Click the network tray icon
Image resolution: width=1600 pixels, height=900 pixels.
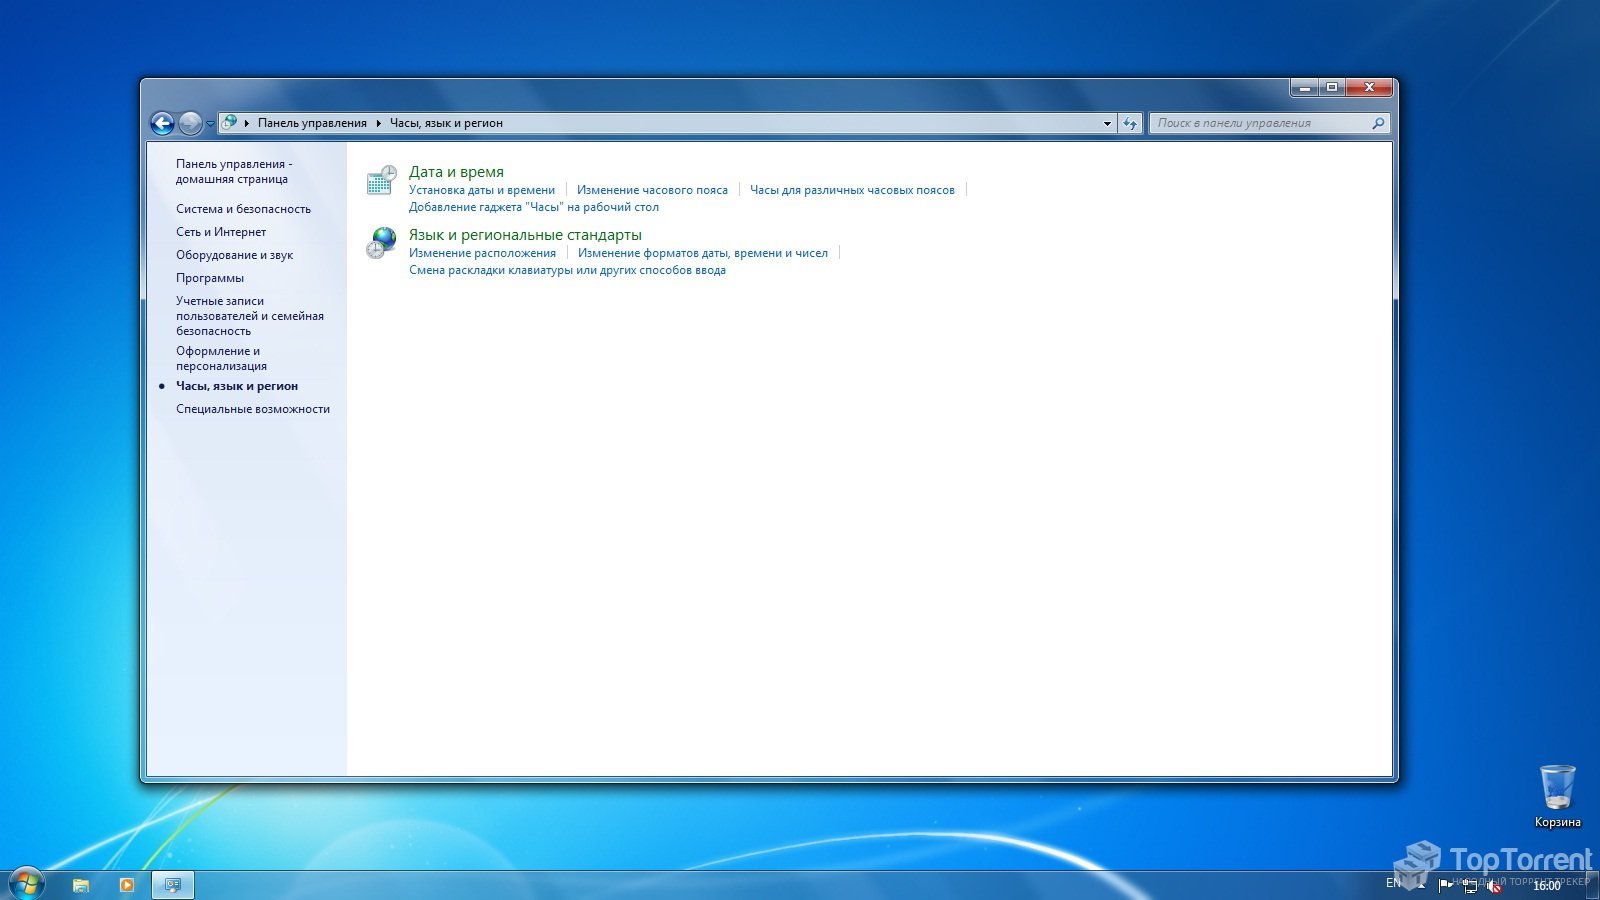pyautogui.click(x=1470, y=885)
